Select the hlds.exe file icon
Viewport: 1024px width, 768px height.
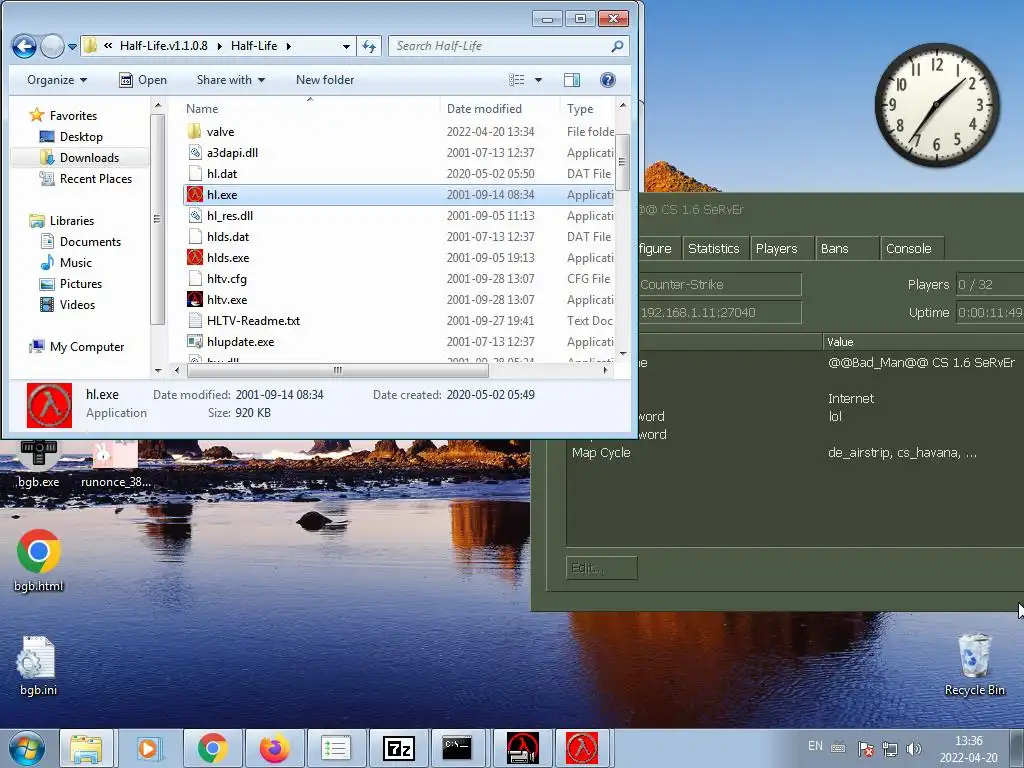[x=195, y=257]
